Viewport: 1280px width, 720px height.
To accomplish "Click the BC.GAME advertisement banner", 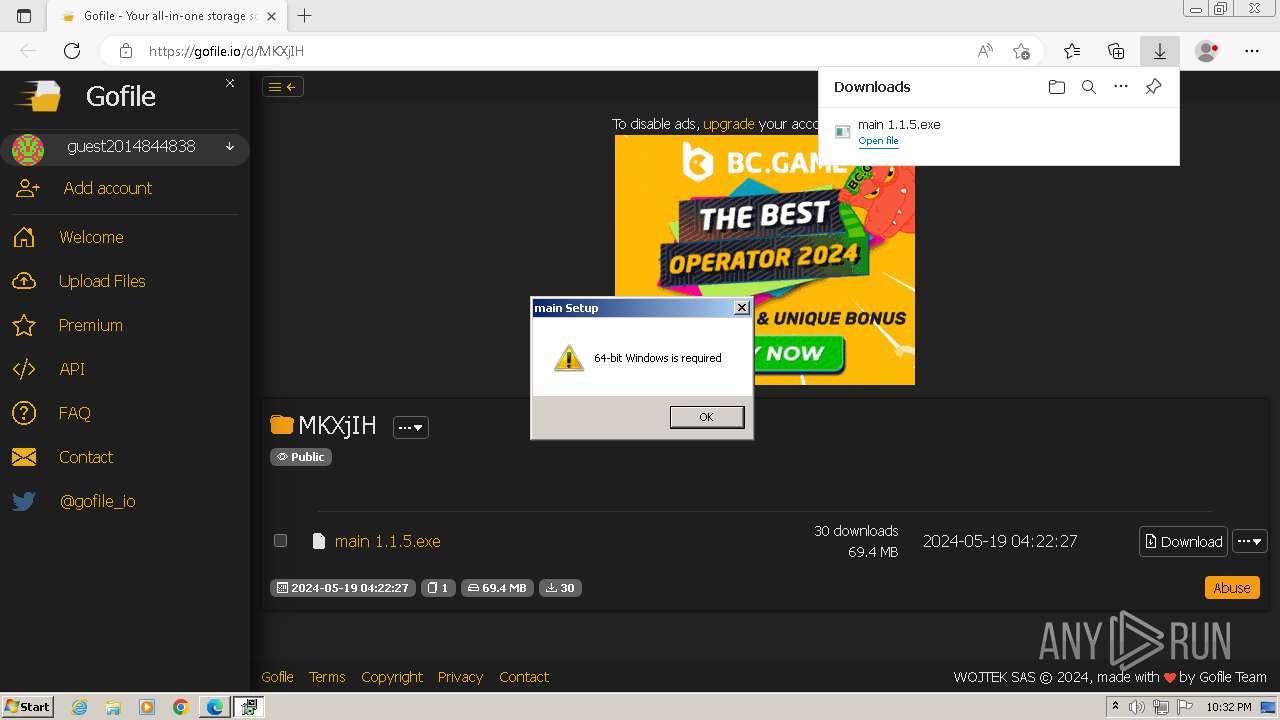I will (x=765, y=260).
